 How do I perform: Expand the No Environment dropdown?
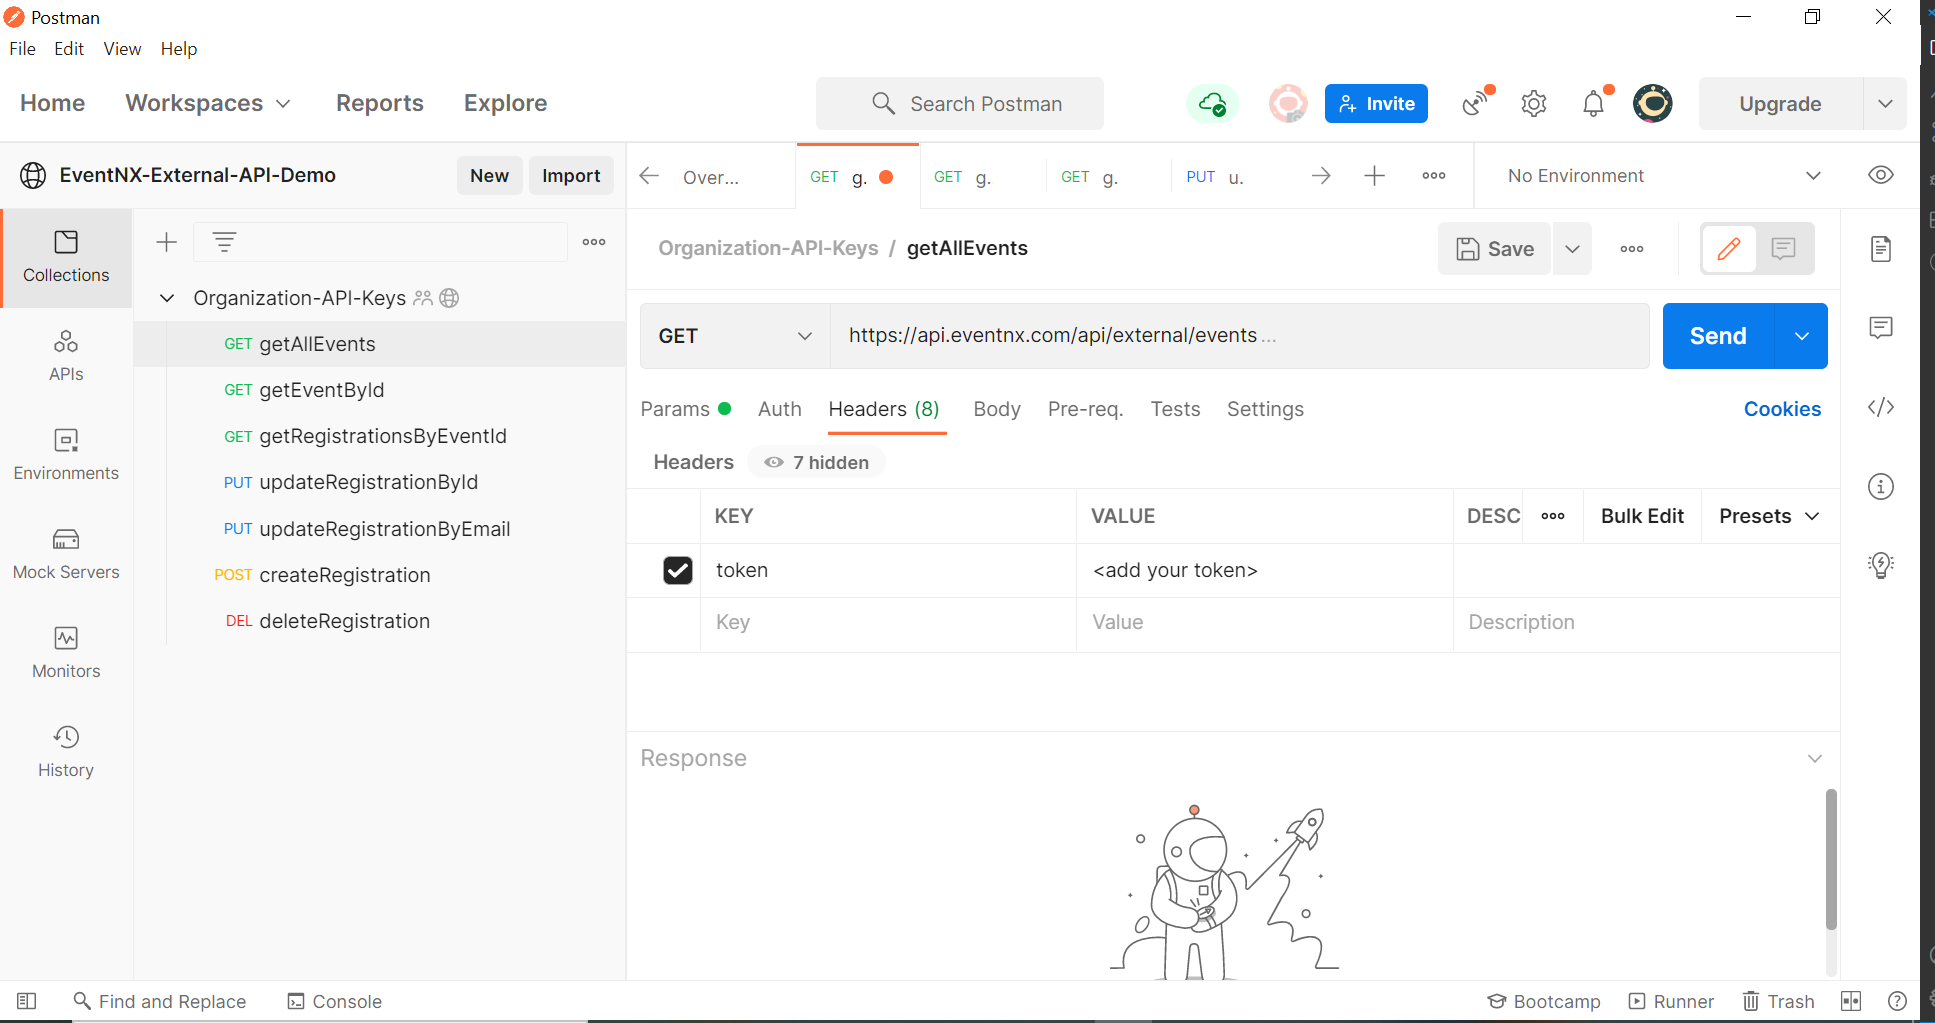pos(1663,176)
